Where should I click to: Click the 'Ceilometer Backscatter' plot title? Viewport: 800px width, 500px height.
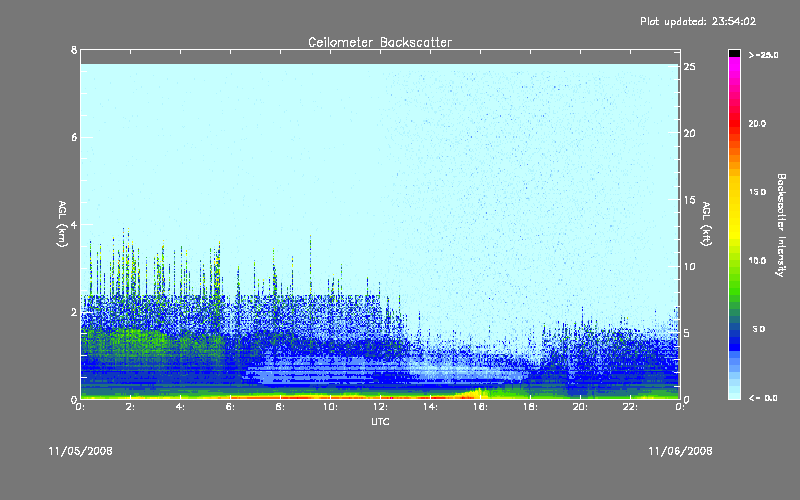coord(380,42)
